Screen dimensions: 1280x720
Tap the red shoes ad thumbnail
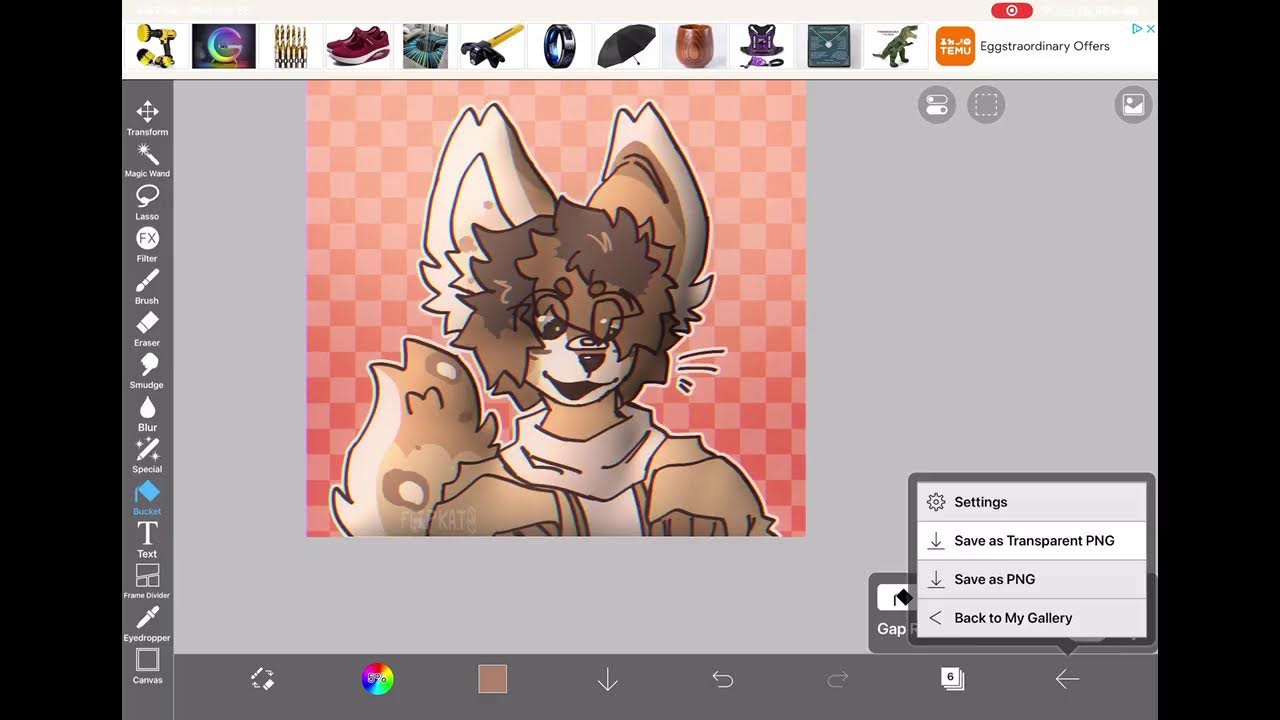pyautogui.click(x=357, y=46)
